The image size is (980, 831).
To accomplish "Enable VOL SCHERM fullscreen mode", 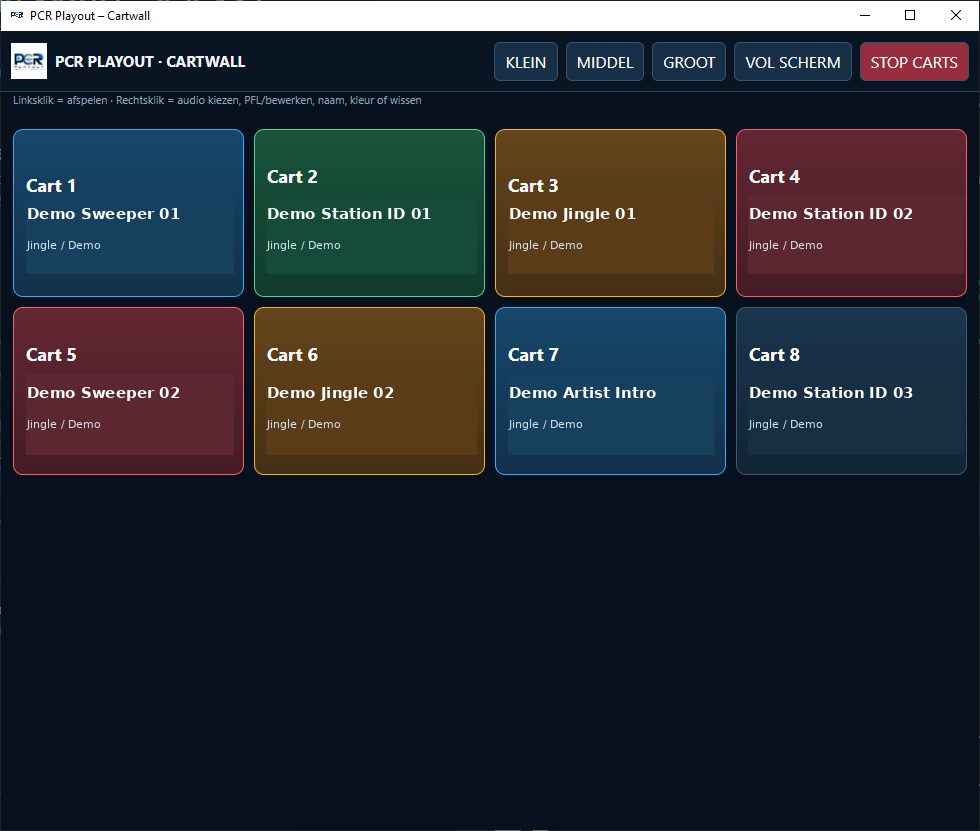I will [x=792, y=62].
